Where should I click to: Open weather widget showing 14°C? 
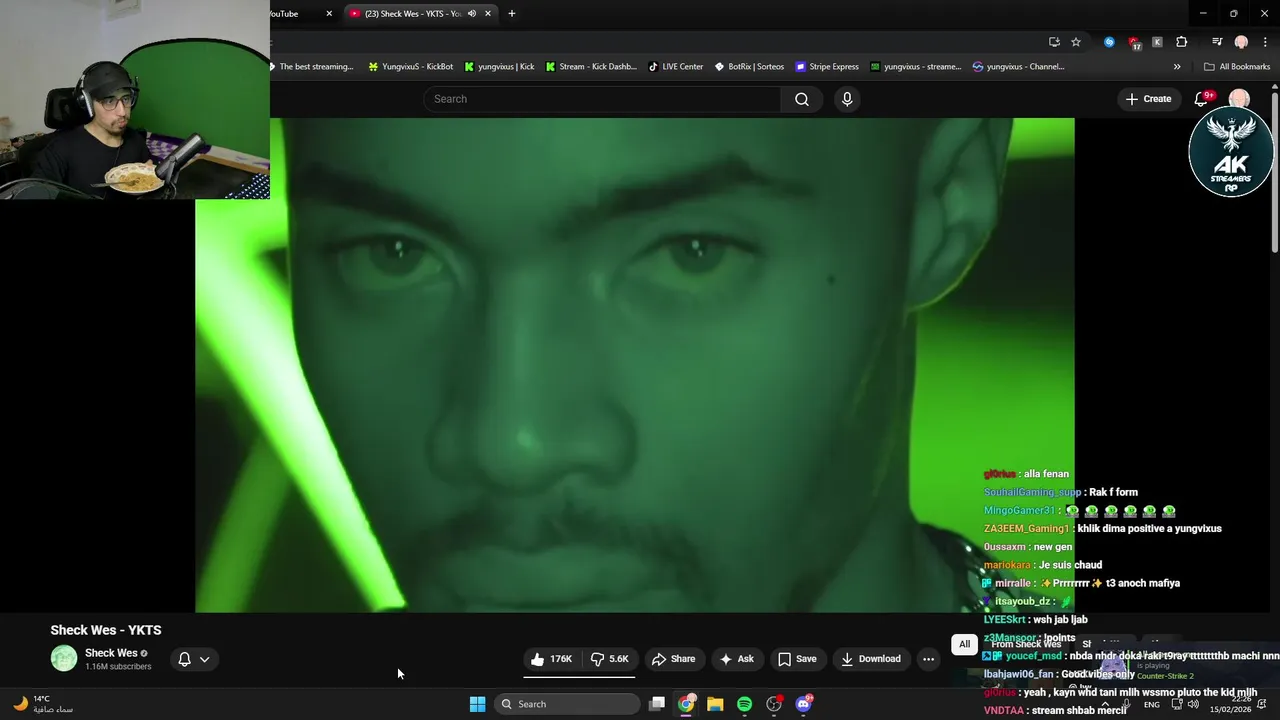[42, 704]
